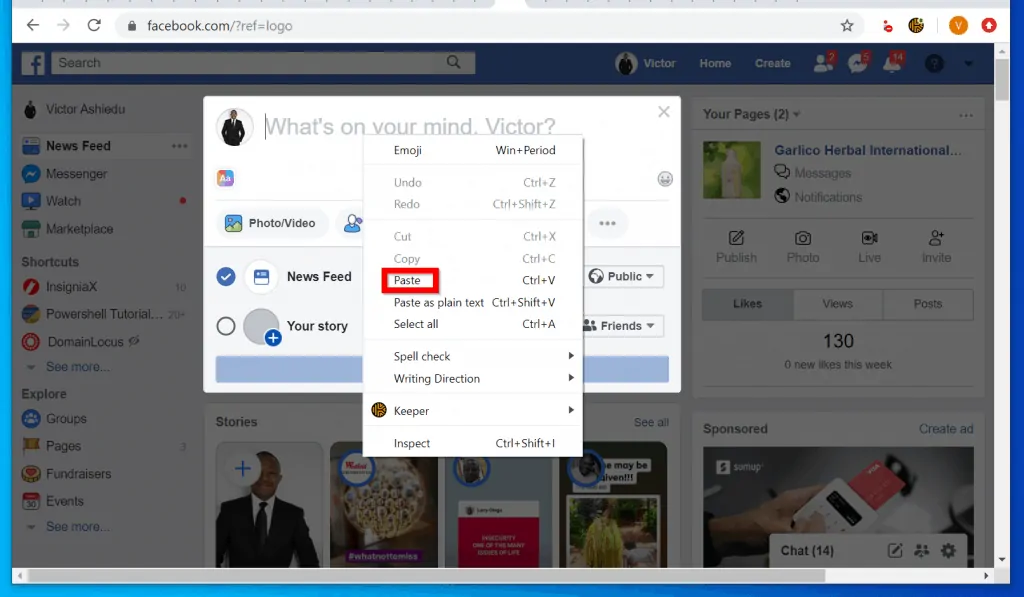Viewport: 1024px width, 597px height.
Task: Click the browser address bar URL
Action: click(x=219, y=26)
